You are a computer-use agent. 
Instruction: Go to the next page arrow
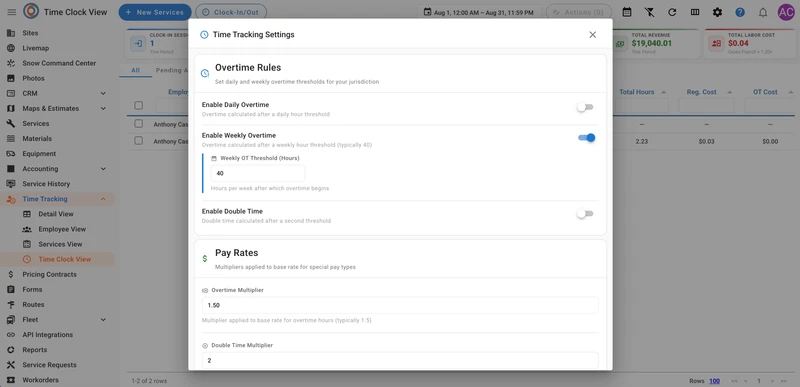click(772, 381)
